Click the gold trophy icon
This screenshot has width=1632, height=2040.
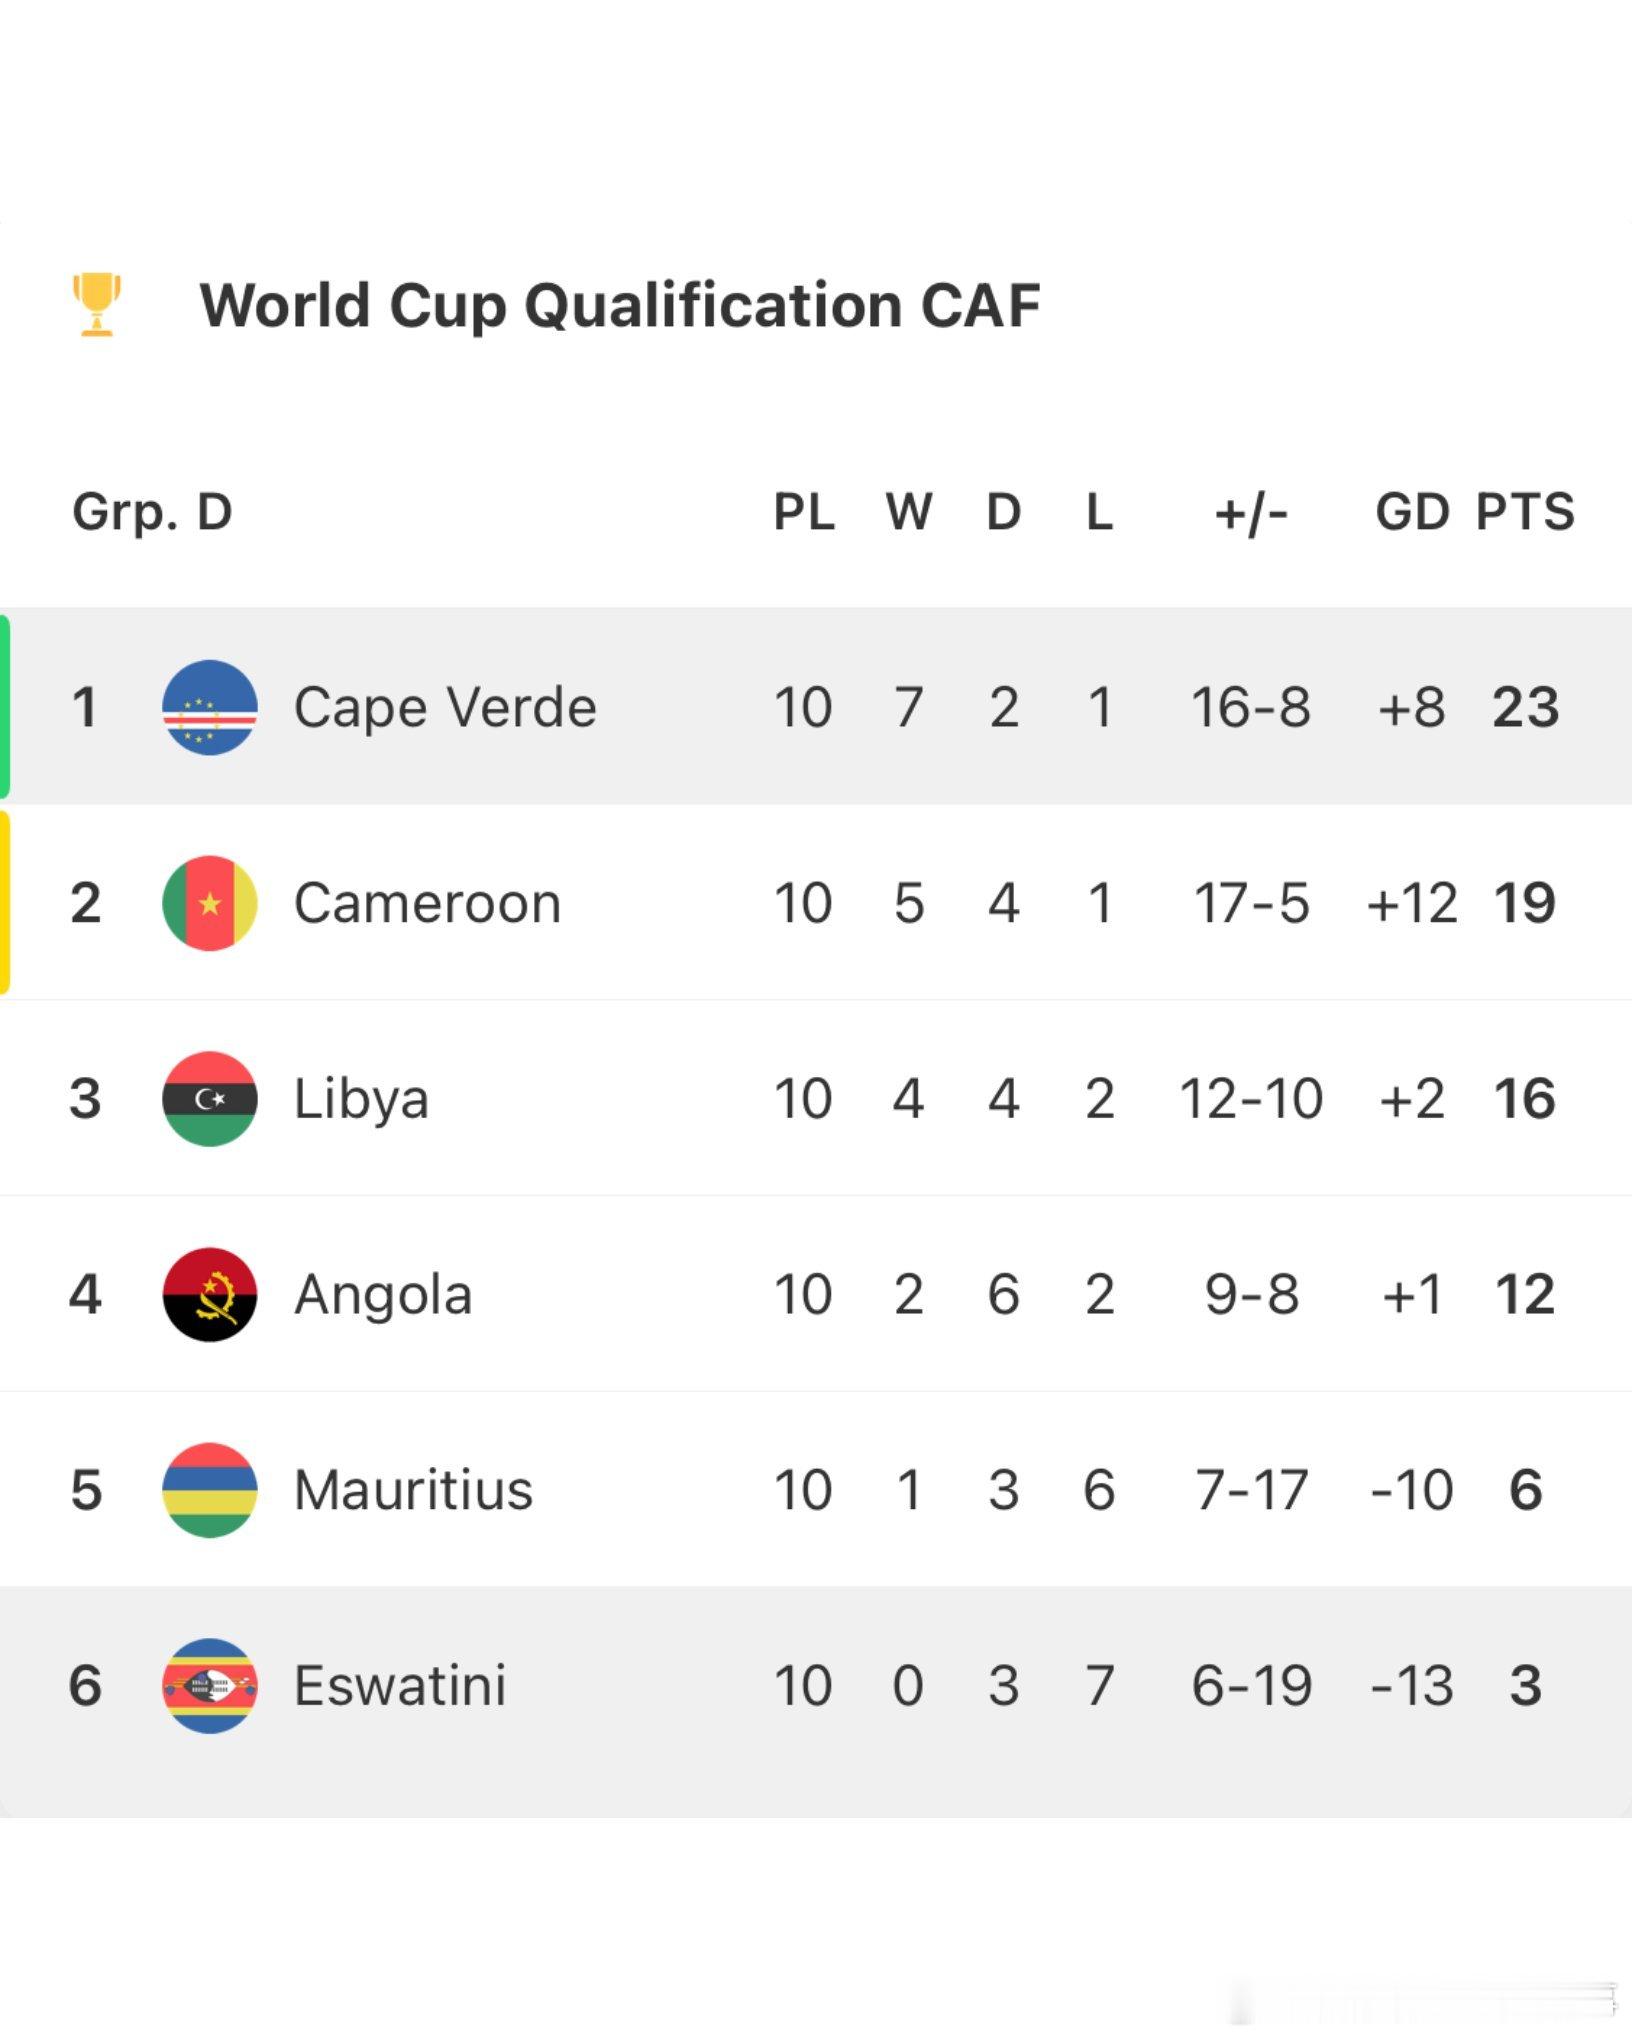97,305
